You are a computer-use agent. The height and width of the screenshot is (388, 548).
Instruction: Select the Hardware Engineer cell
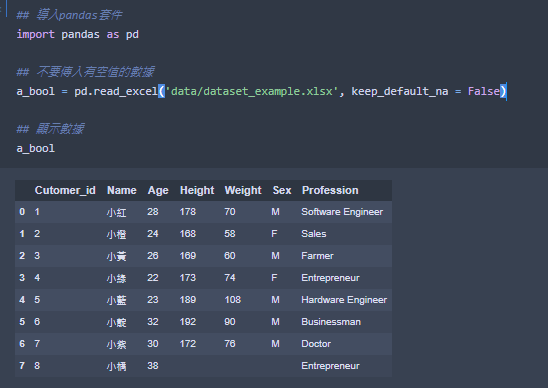344,300
